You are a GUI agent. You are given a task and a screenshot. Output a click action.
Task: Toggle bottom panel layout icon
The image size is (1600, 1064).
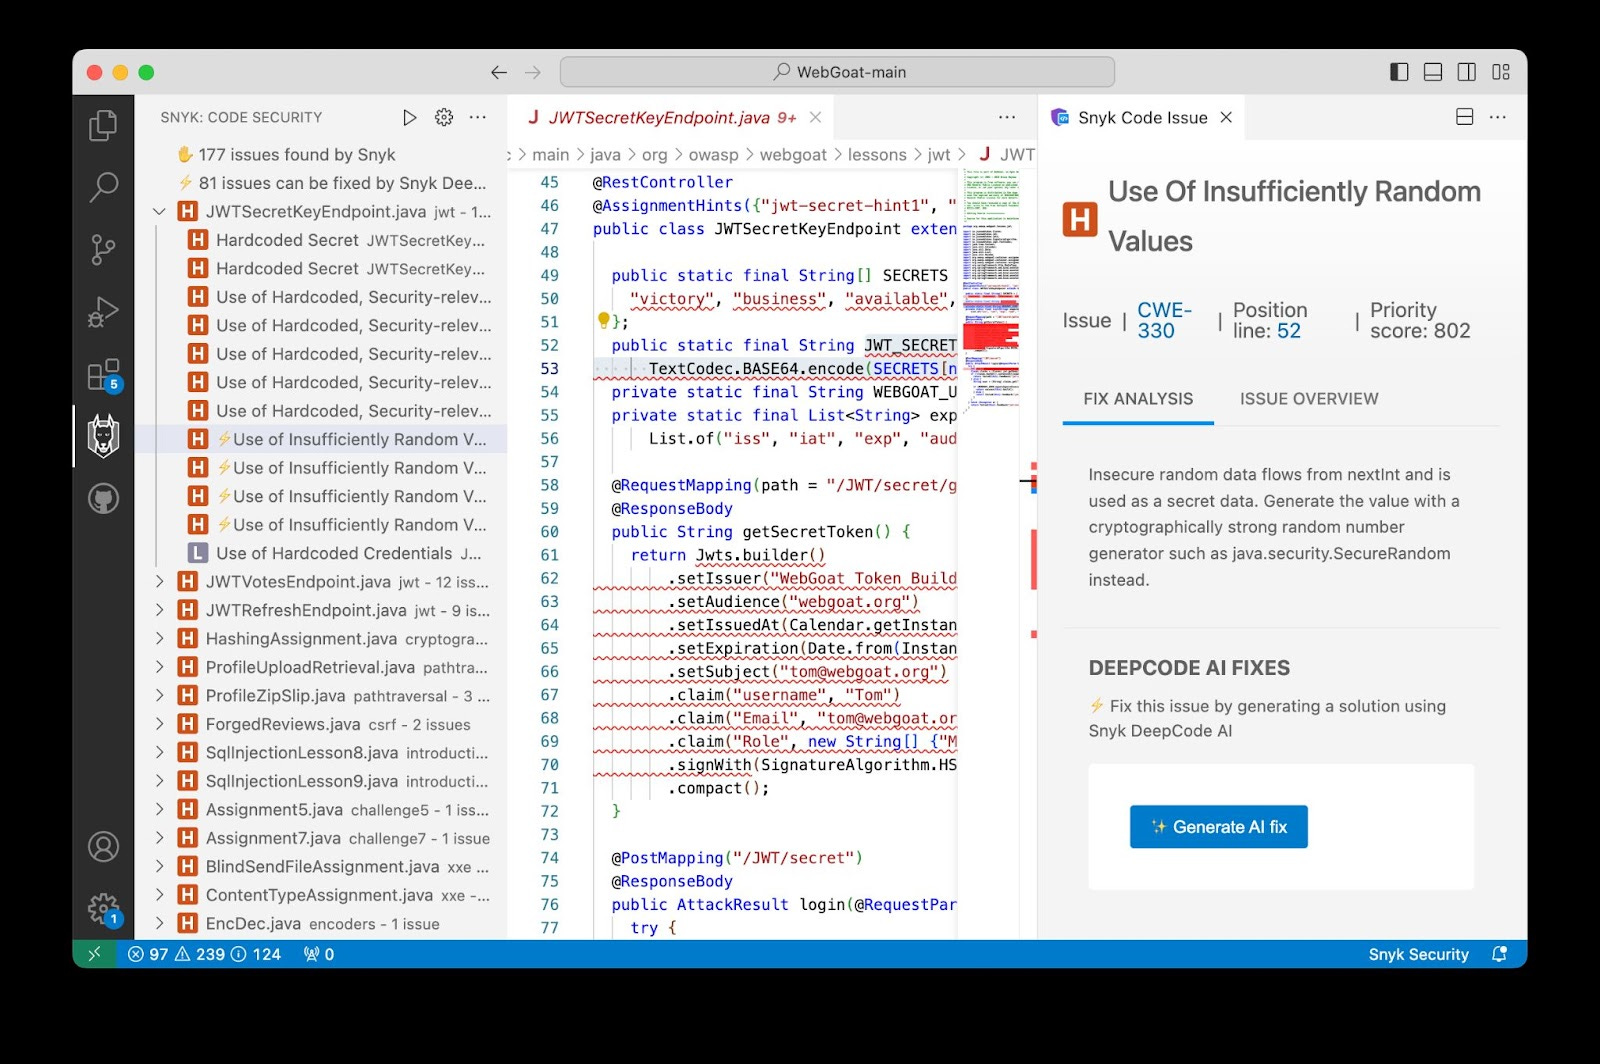pyautogui.click(x=1433, y=72)
